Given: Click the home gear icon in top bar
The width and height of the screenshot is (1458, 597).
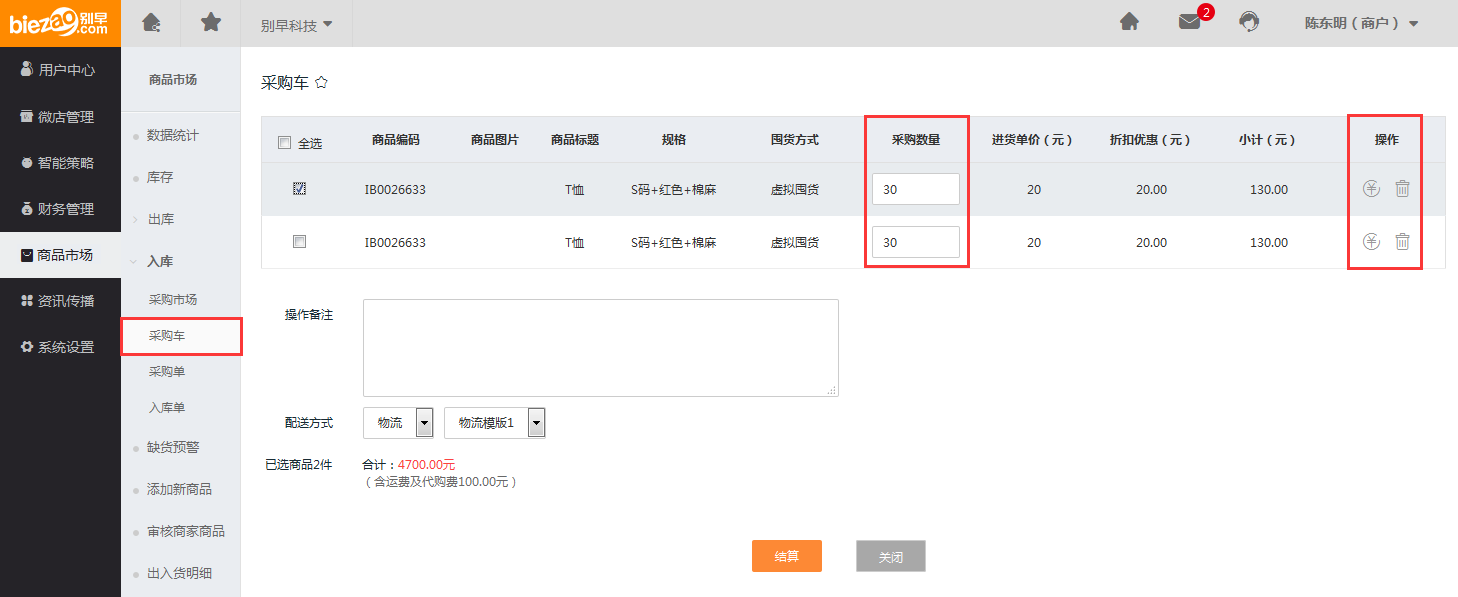Looking at the screenshot, I should 151,22.
